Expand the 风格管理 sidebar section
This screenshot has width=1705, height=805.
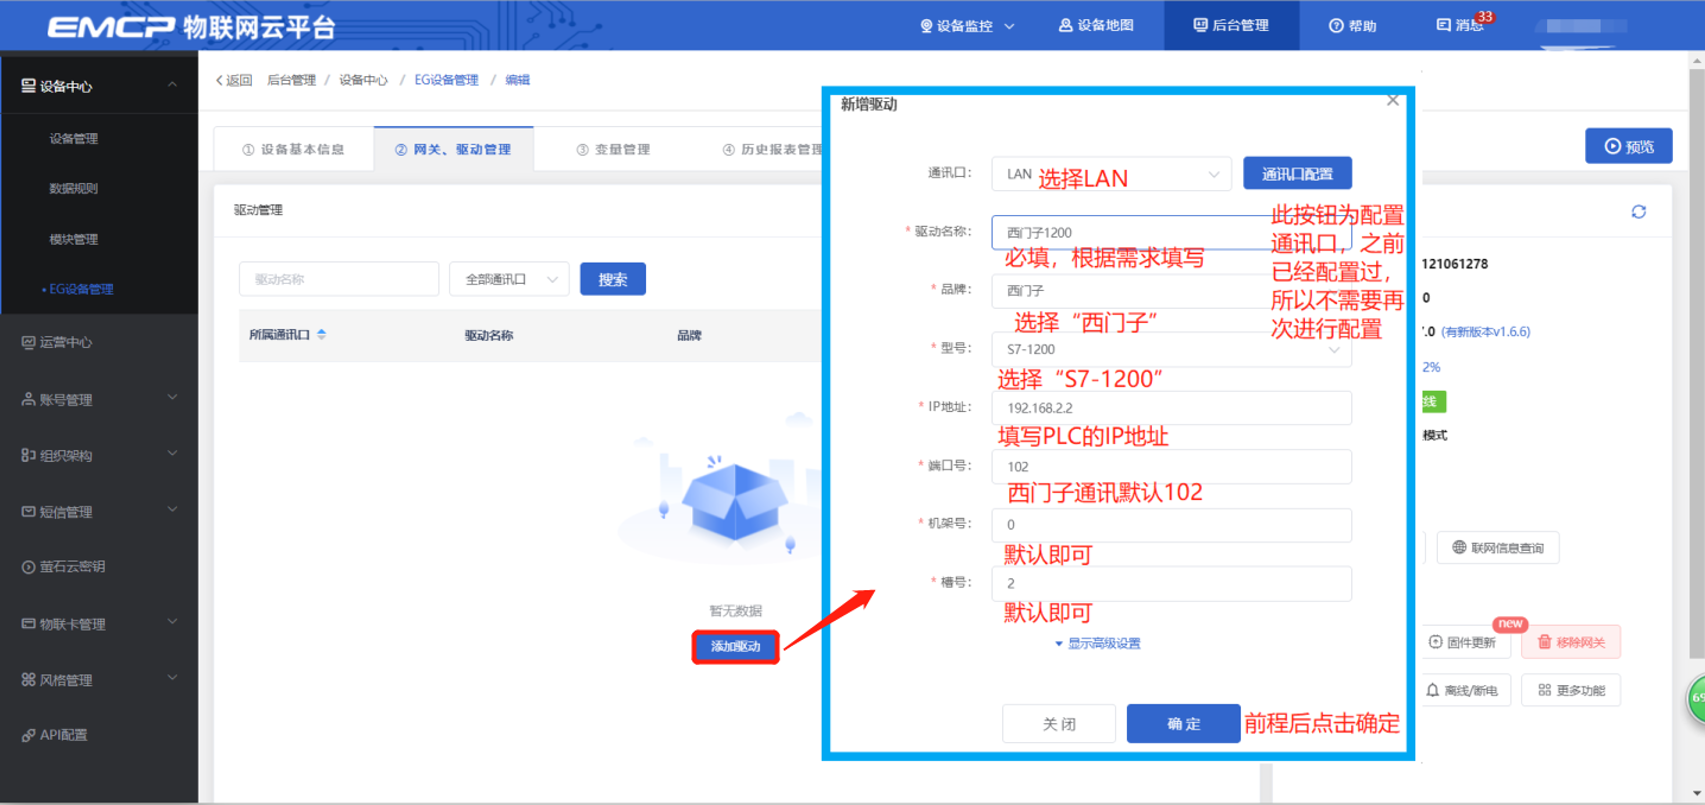coord(99,680)
